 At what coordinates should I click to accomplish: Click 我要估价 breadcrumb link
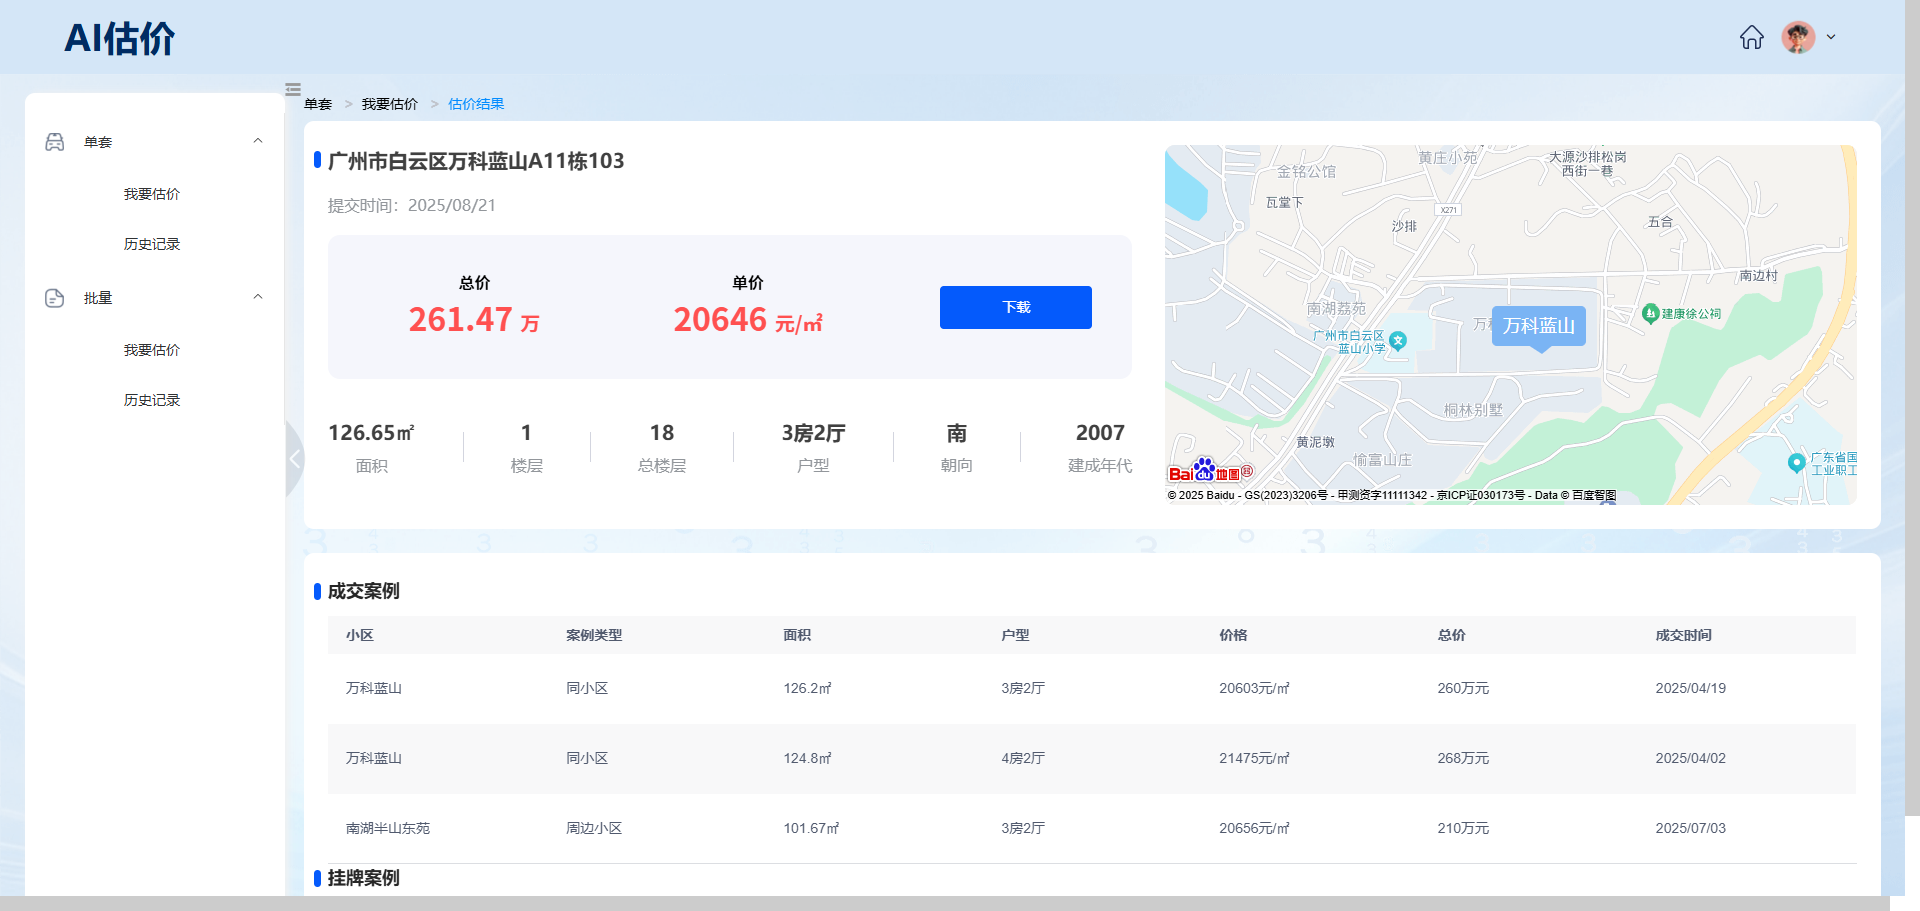point(389,104)
